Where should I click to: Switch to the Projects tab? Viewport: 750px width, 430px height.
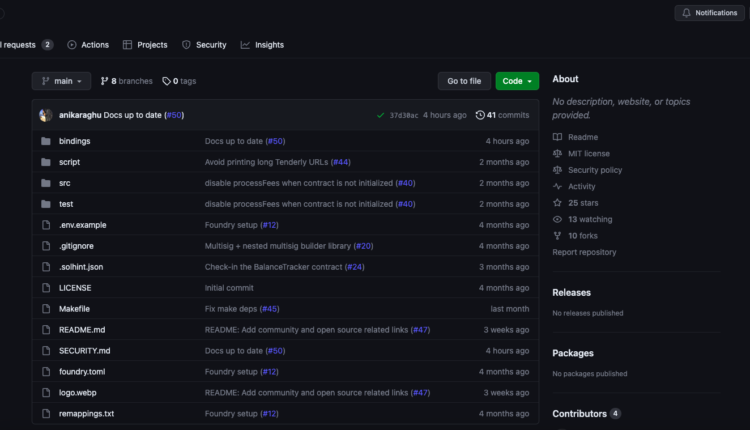point(145,45)
